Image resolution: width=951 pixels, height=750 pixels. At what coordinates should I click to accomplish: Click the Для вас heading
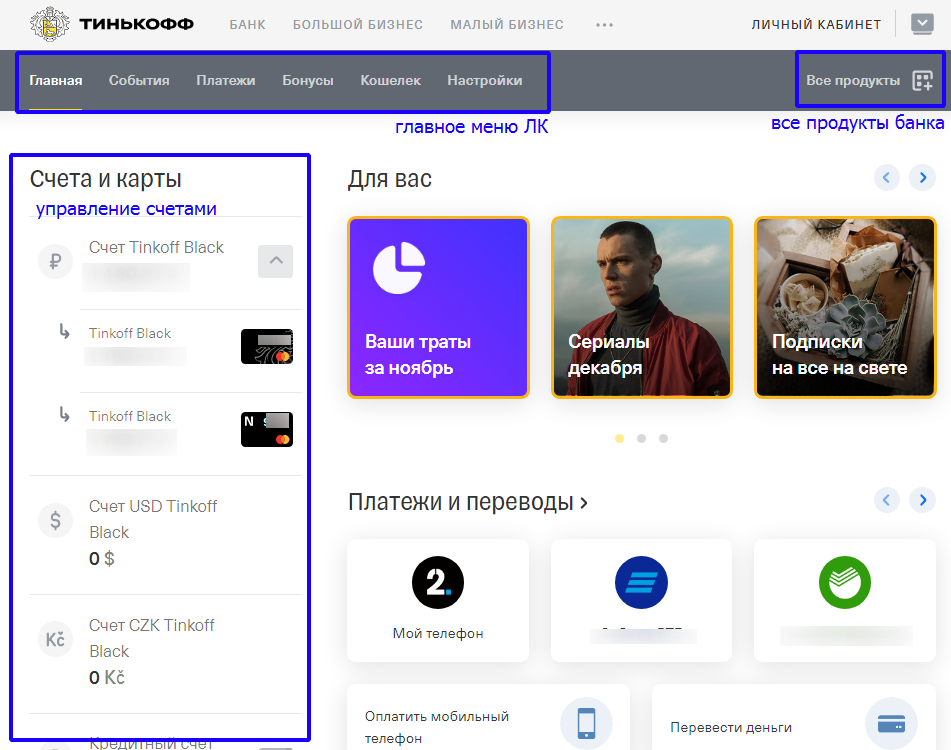coord(389,179)
